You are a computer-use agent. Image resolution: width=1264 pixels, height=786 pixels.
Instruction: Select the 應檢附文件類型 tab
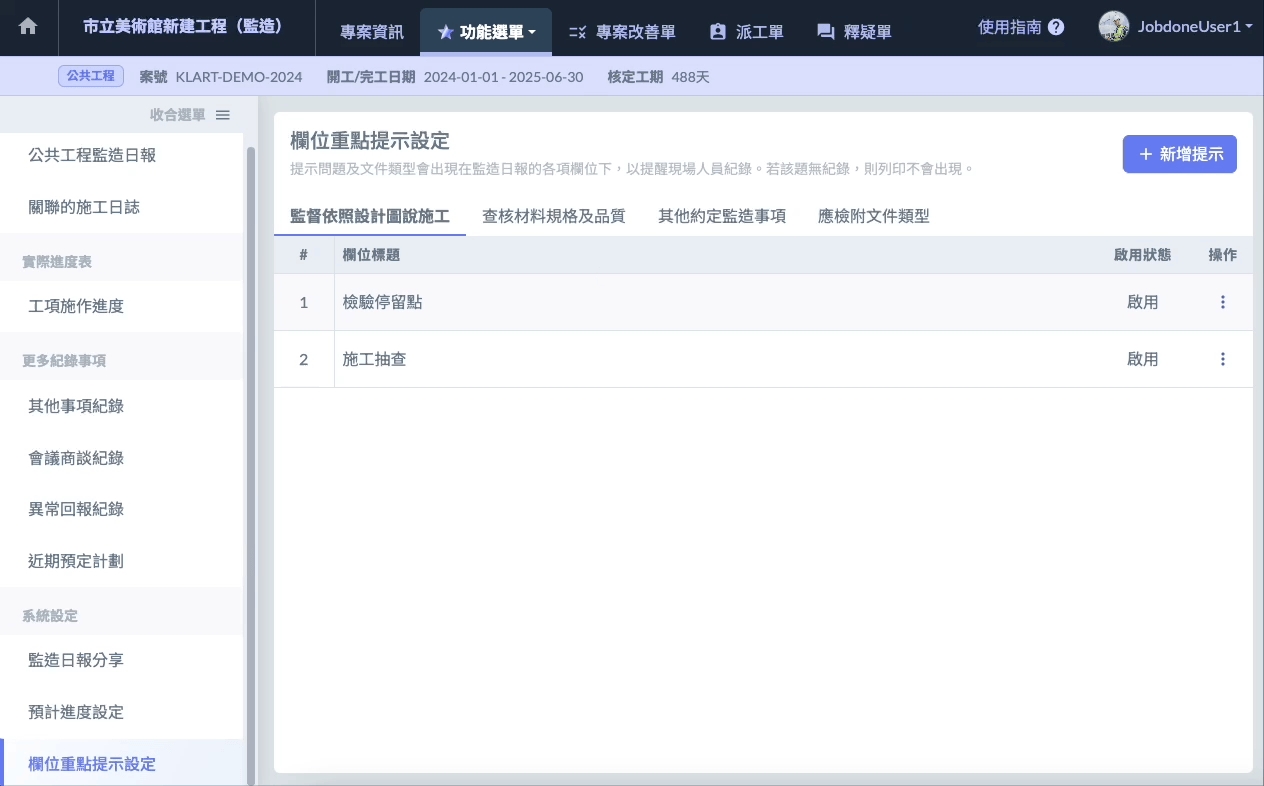pos(873,216)
